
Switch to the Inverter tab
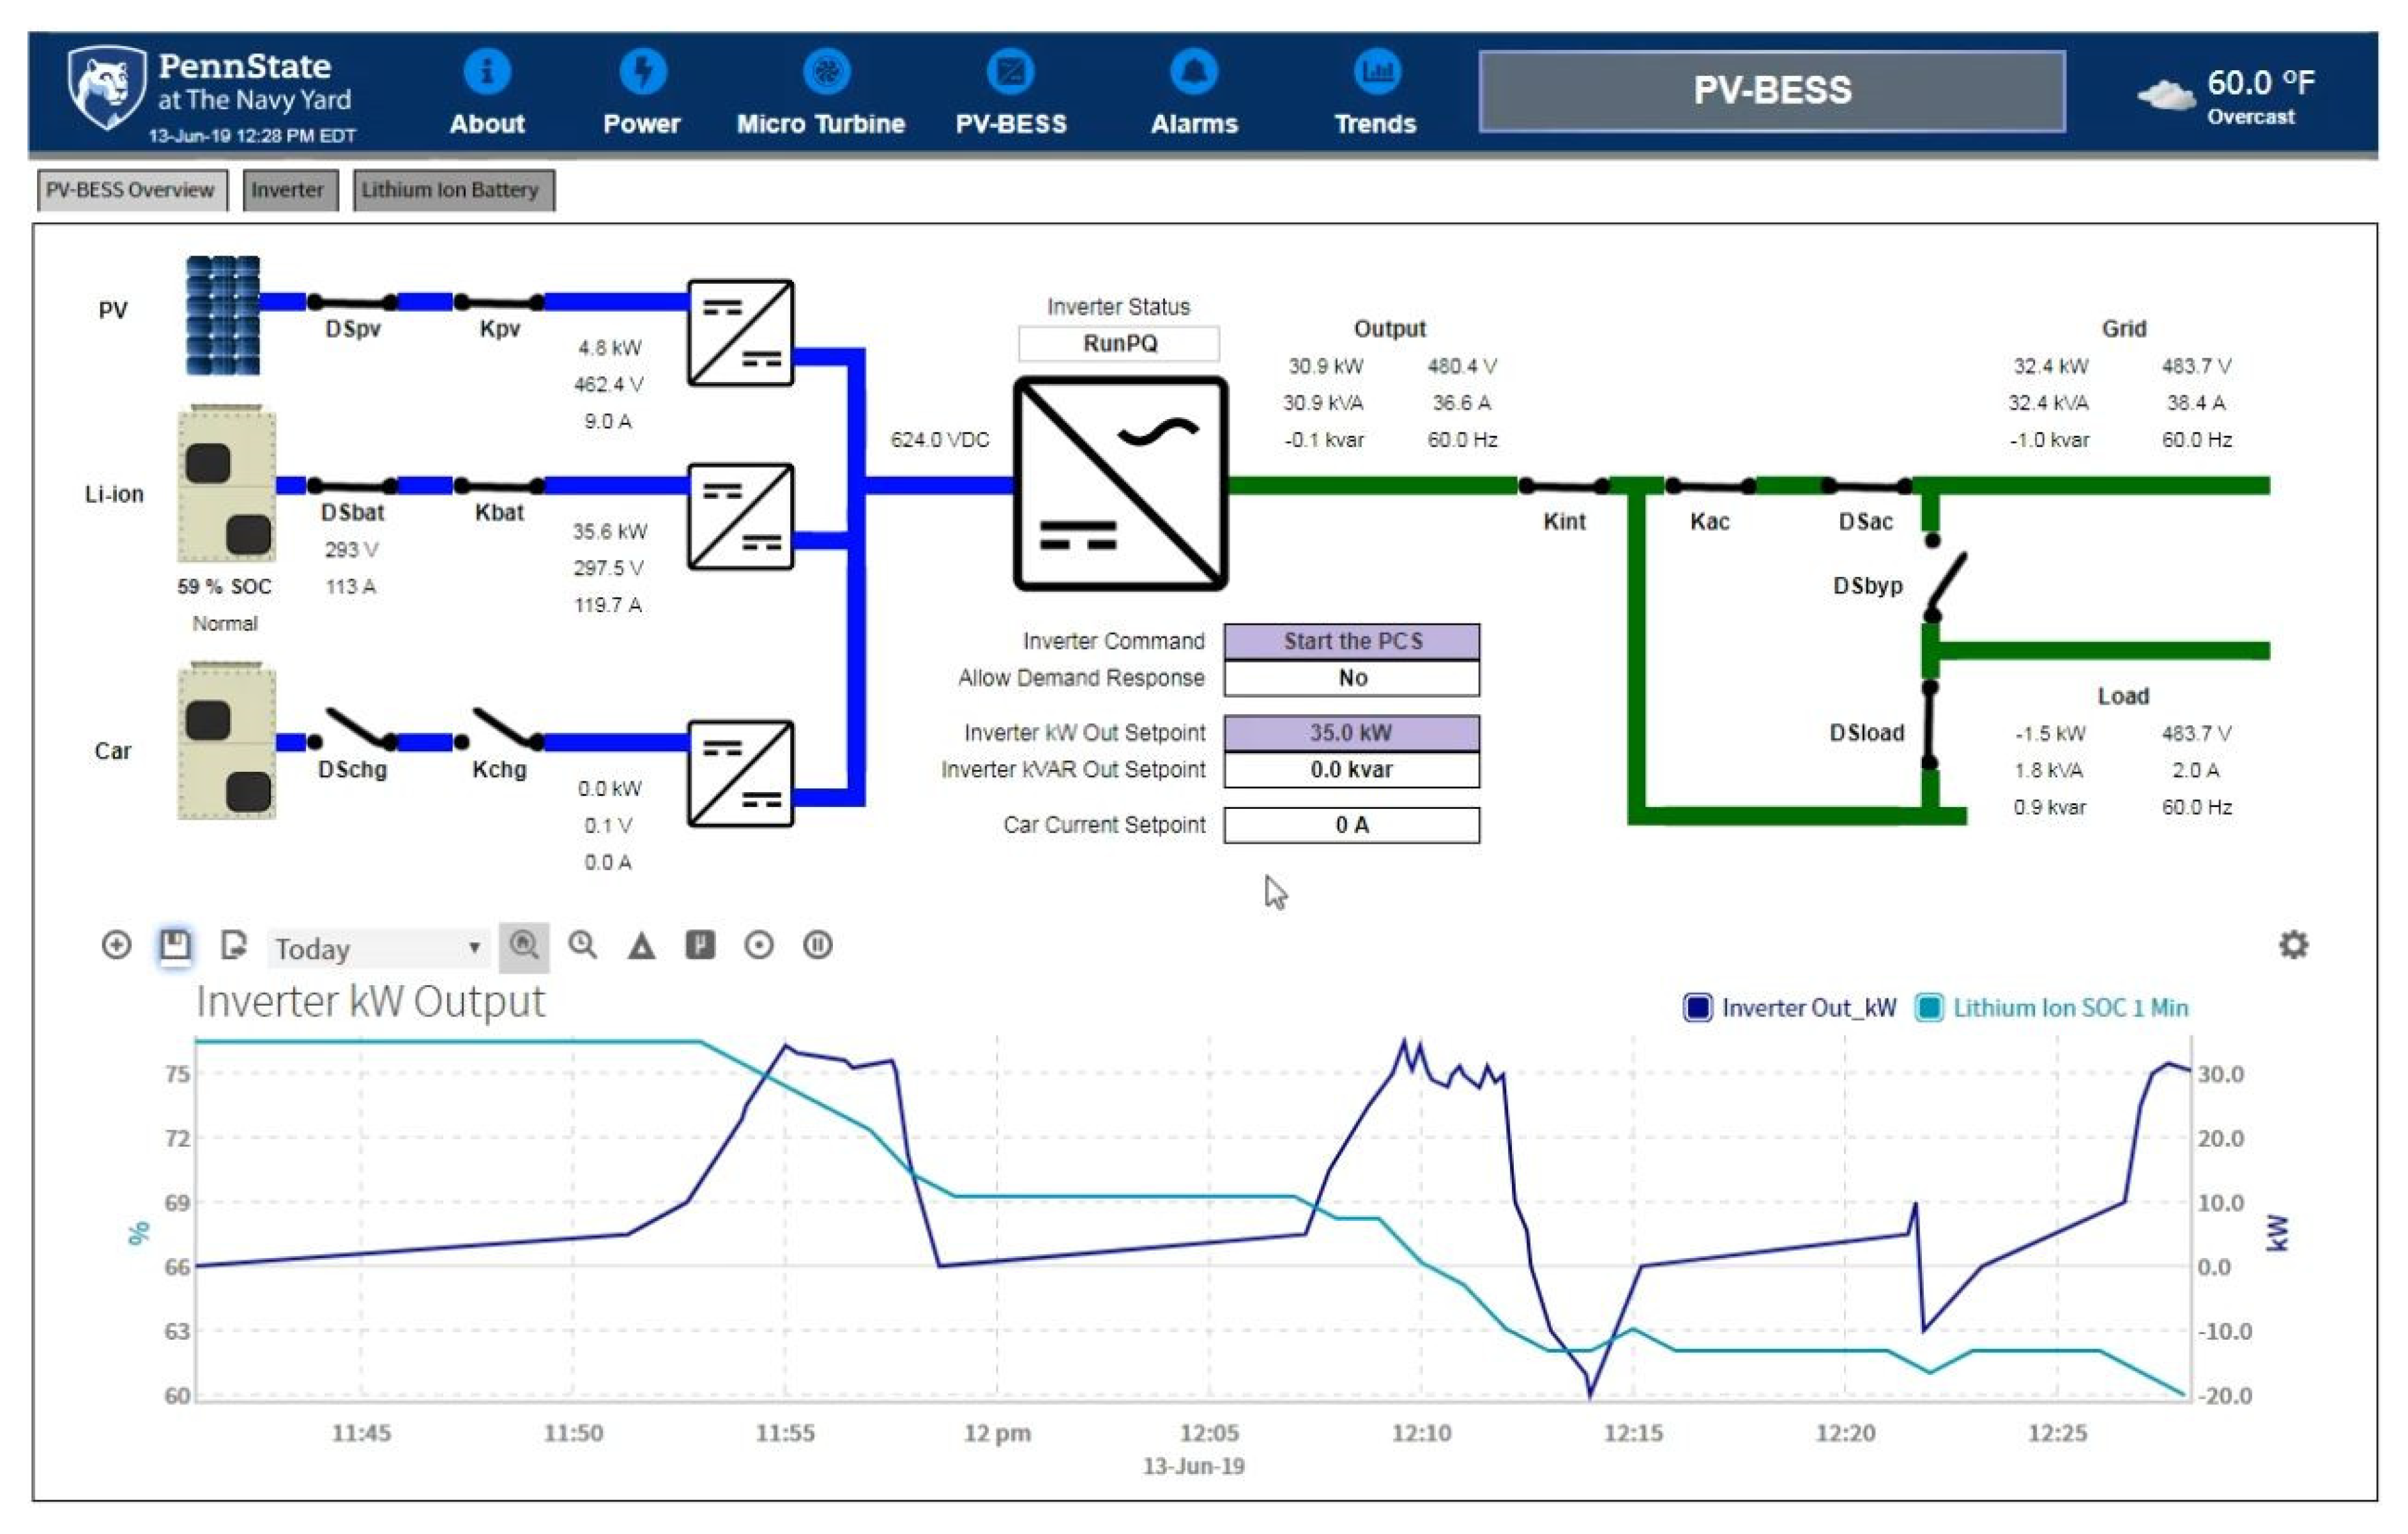[288, 190]
